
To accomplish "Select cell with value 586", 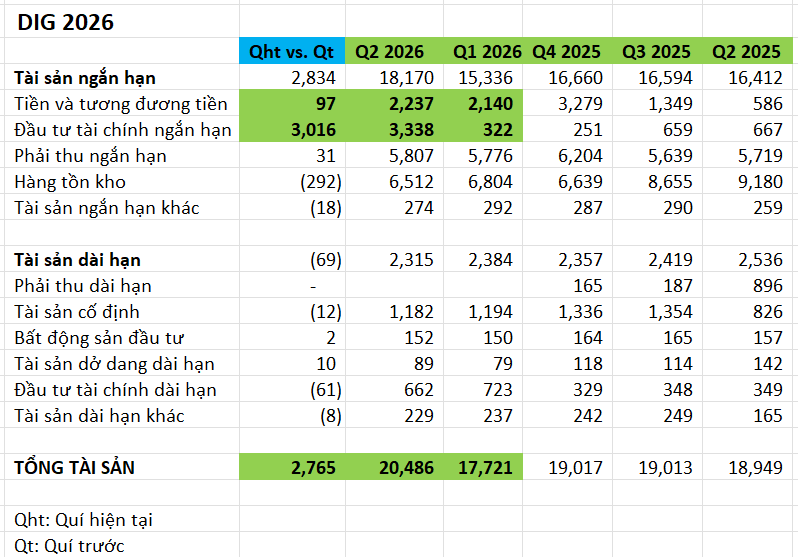I will pyautogui.click(x=748, y=103).
